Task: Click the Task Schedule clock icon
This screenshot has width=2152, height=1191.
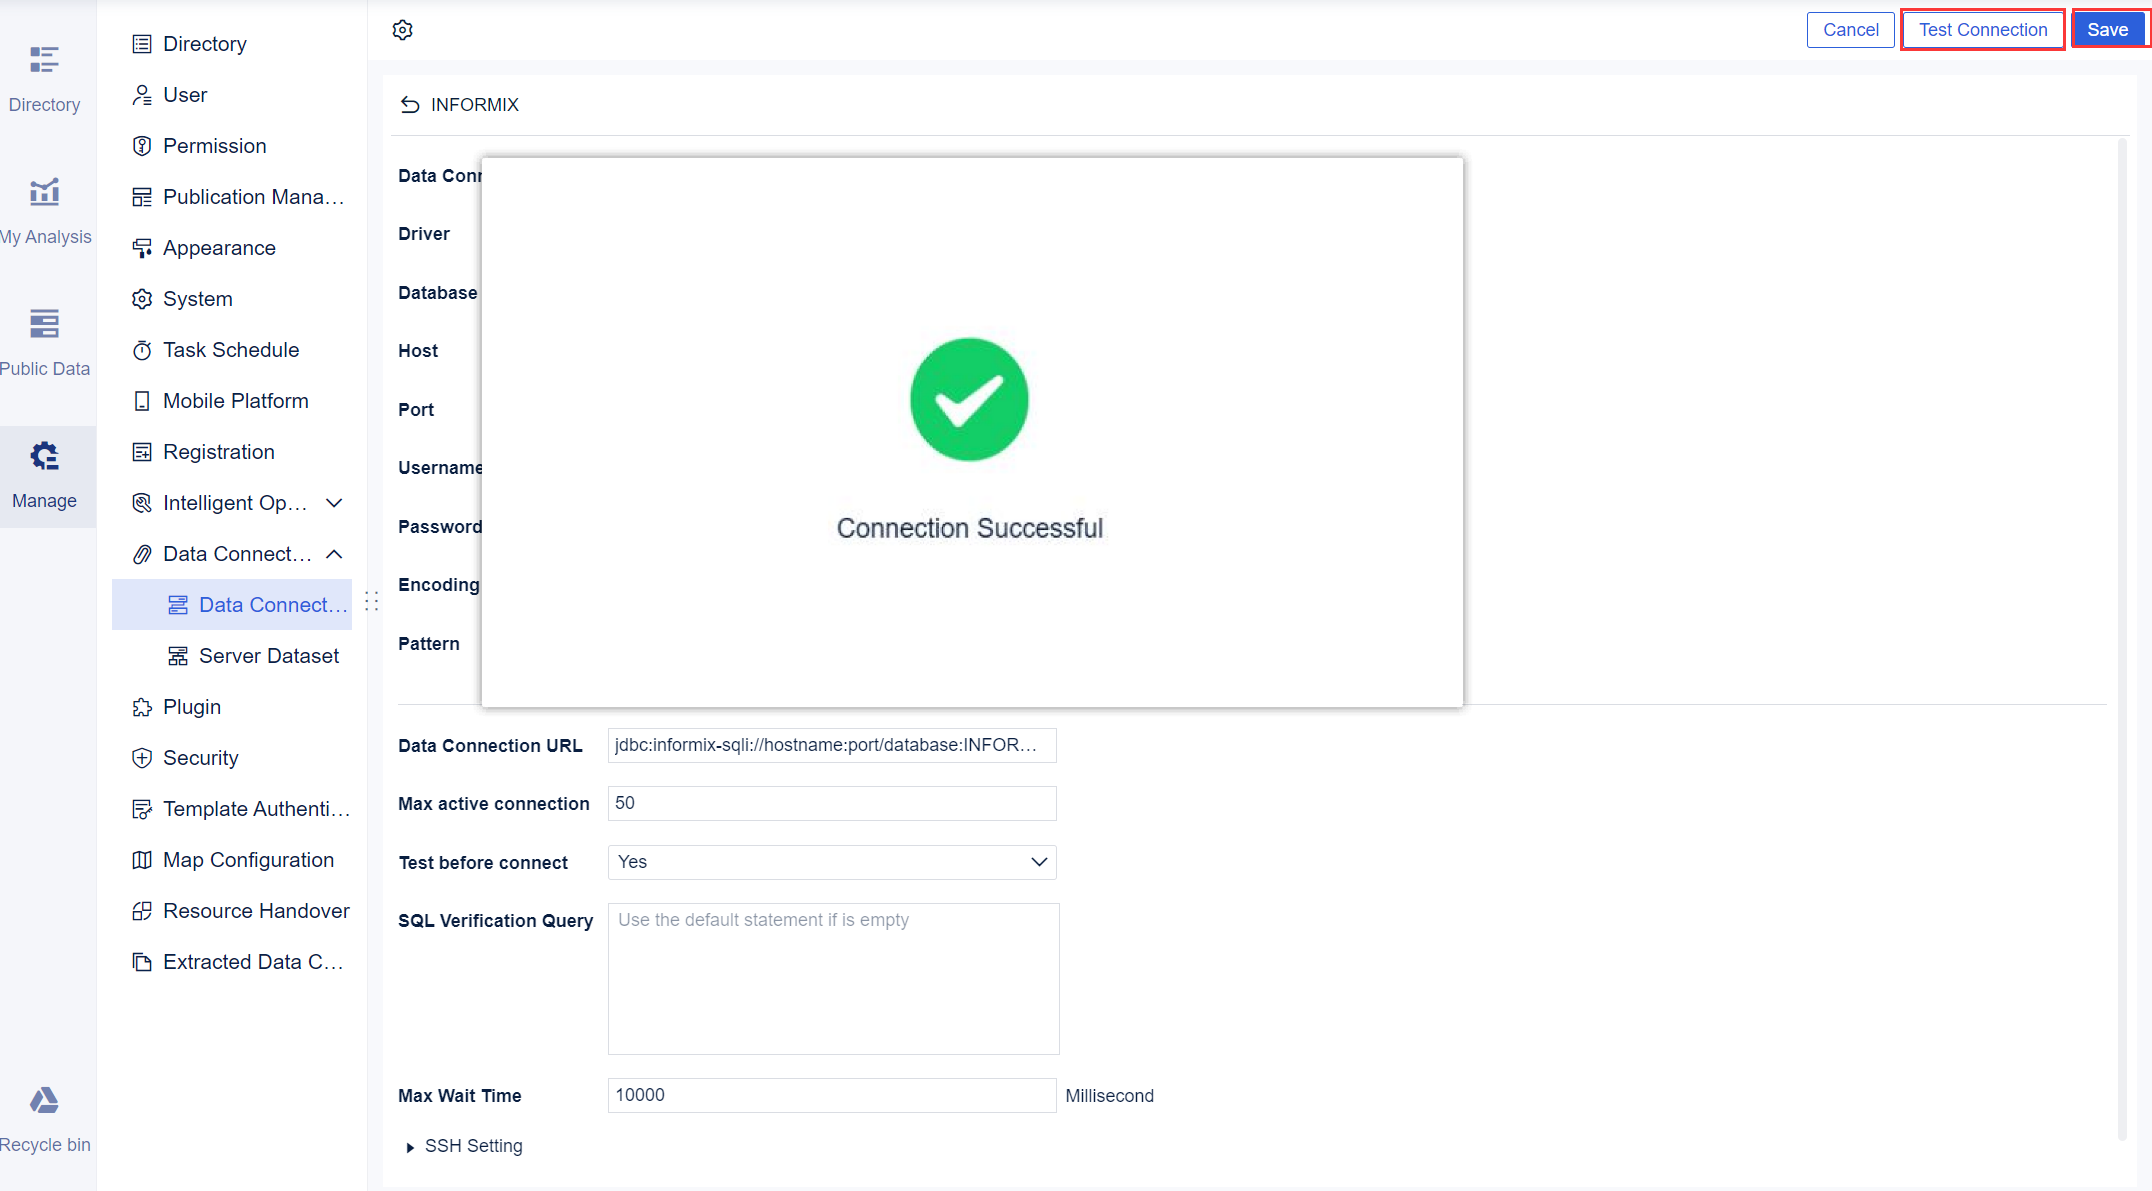Action: [x=142, y=350]
